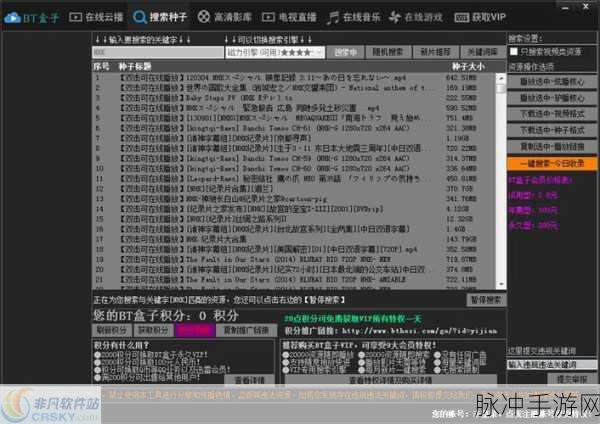
Task: Click 下载选中-种子格式 button
Action: 552,130
